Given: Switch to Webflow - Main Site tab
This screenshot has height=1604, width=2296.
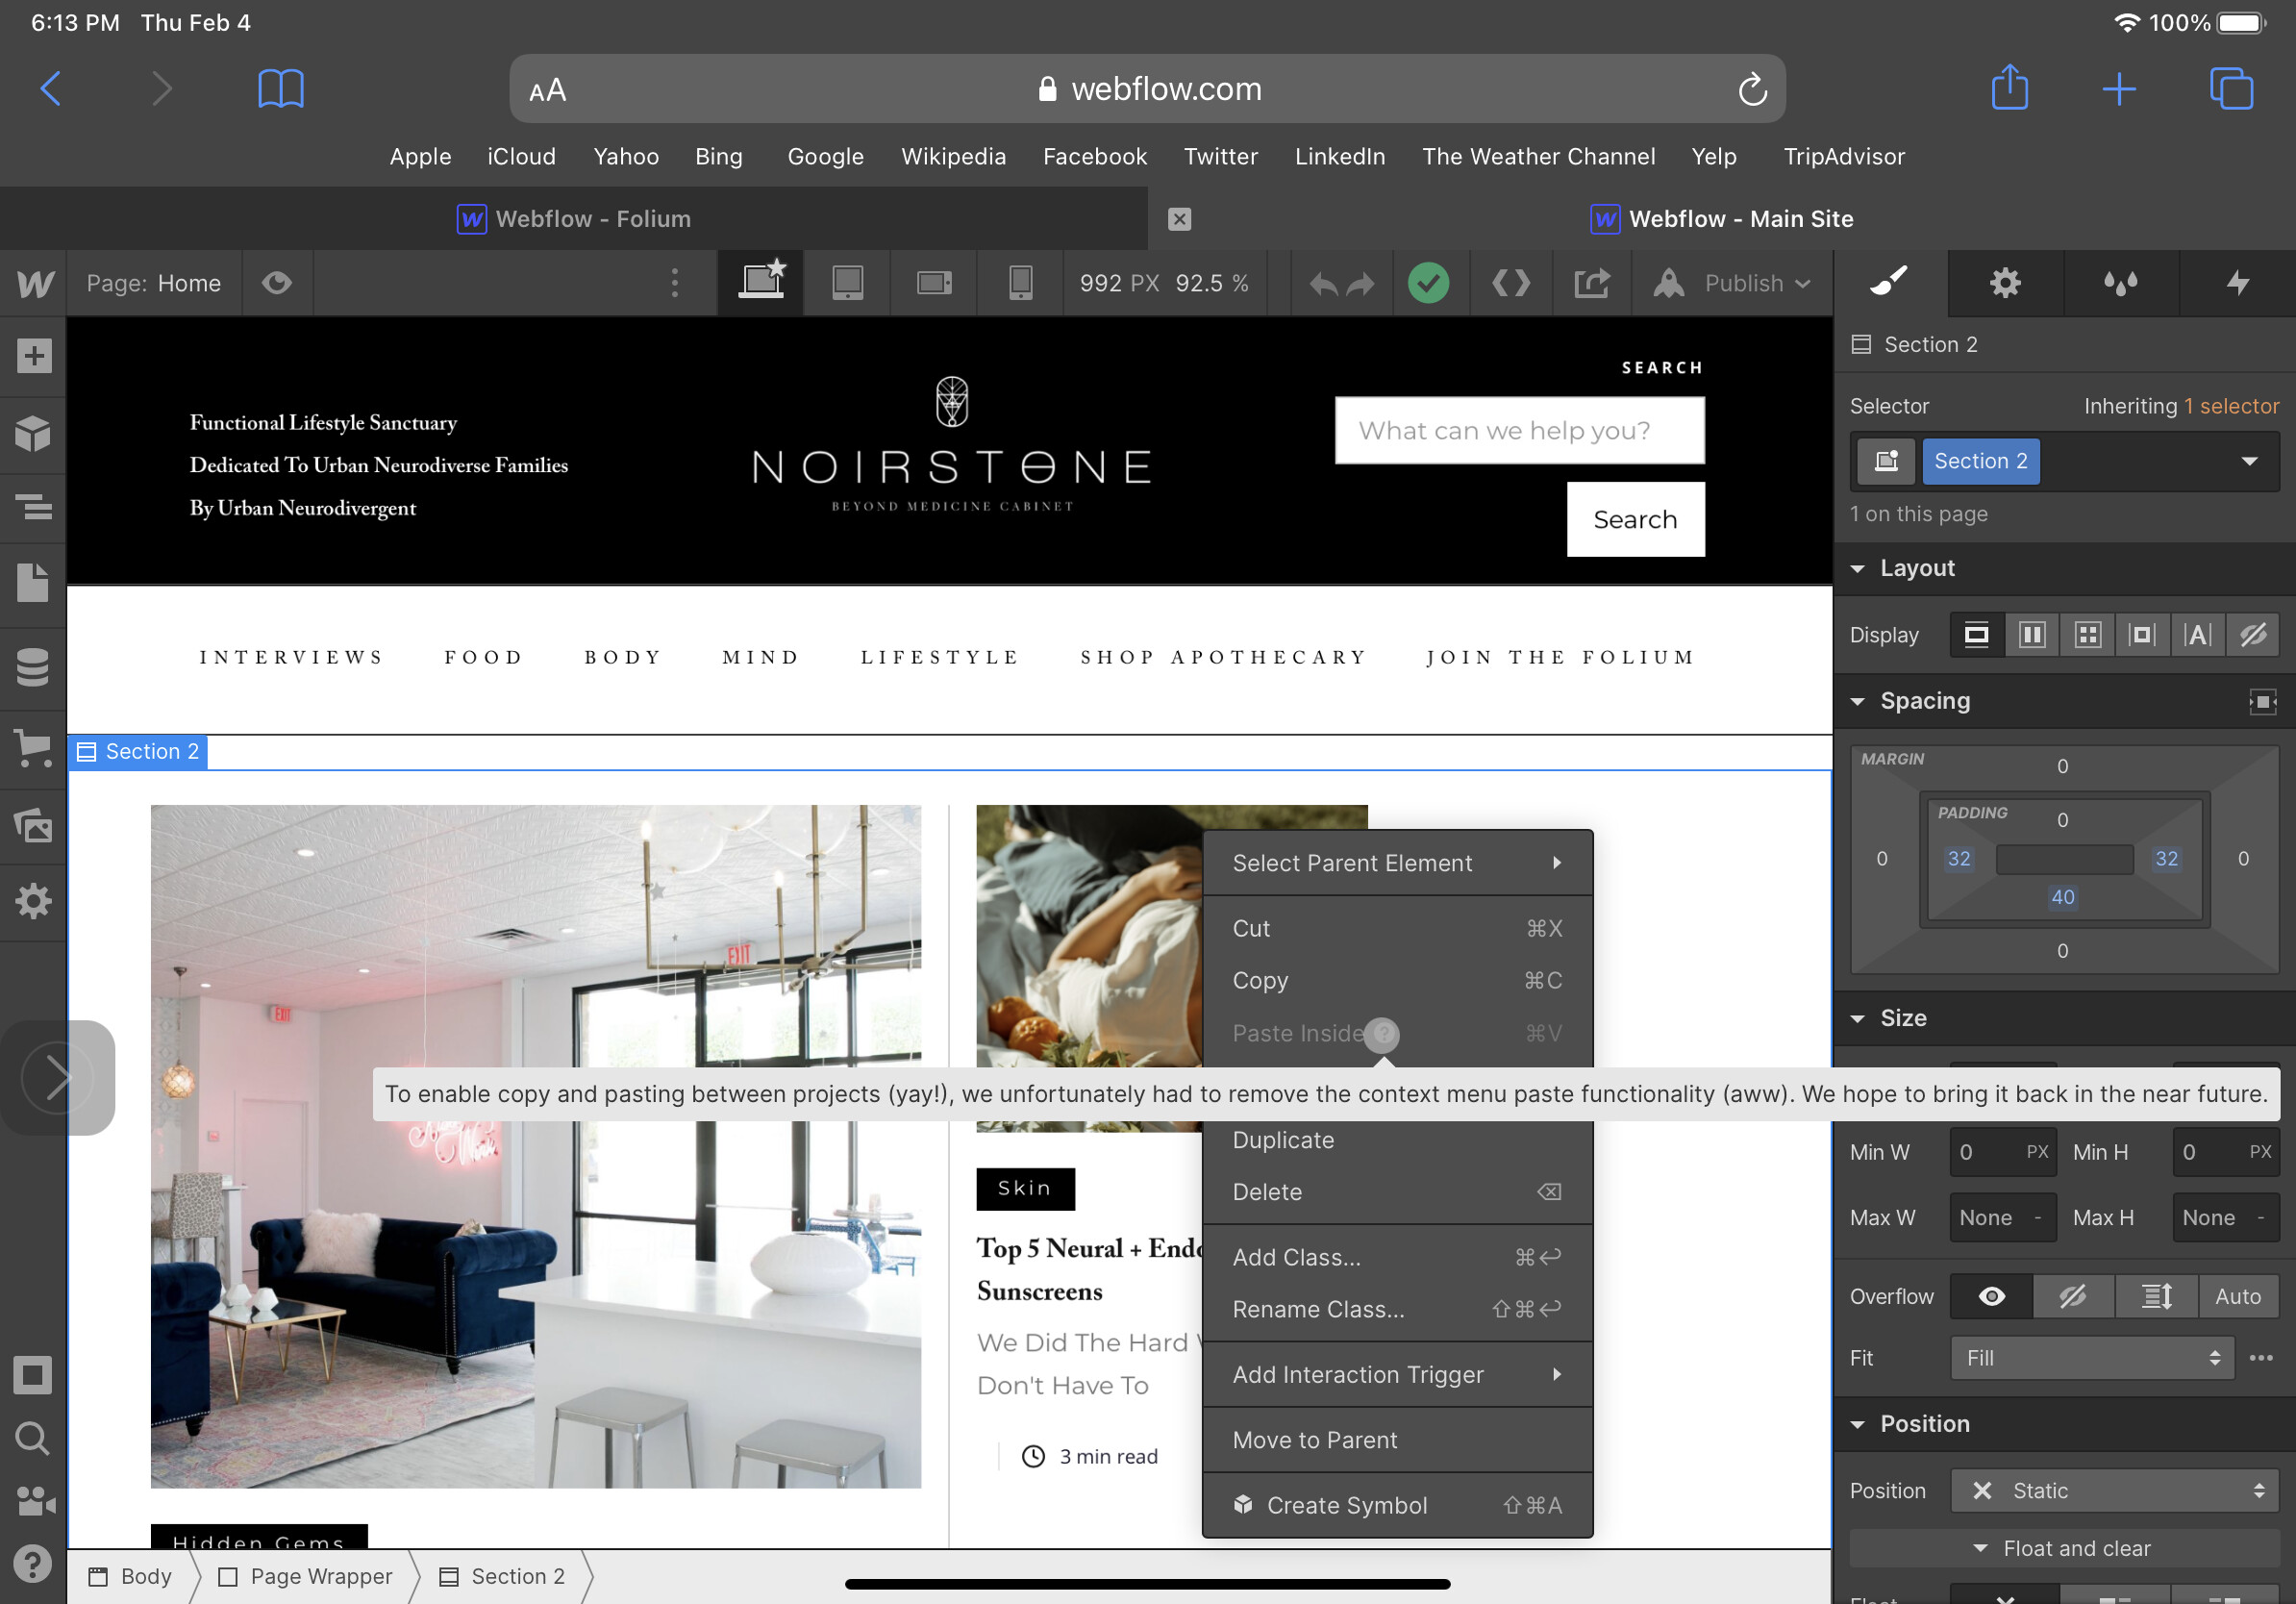Looking at the screenshot, I should point(1740,219).
